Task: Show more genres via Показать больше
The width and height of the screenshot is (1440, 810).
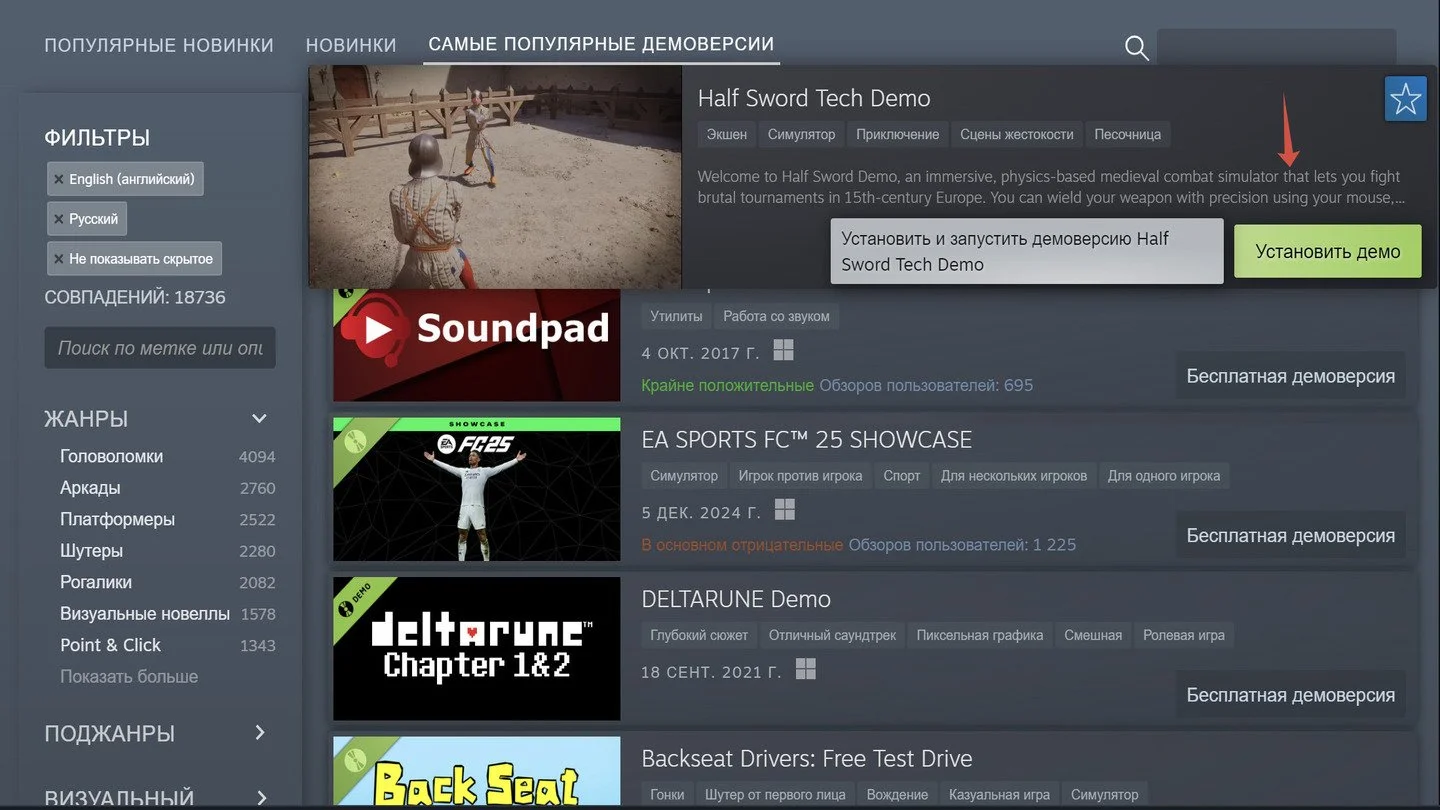Action: coord(129,677)
